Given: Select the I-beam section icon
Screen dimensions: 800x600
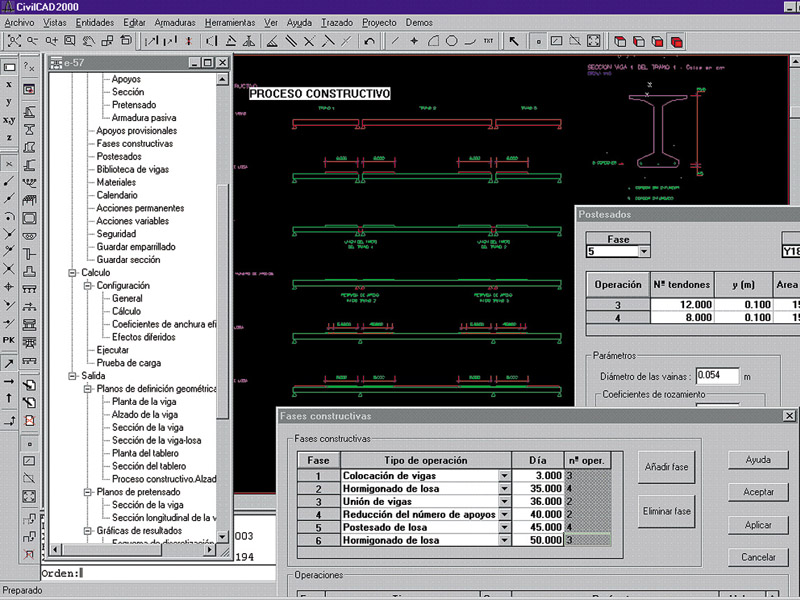Looking at the screenshot, I should (30, 128).
